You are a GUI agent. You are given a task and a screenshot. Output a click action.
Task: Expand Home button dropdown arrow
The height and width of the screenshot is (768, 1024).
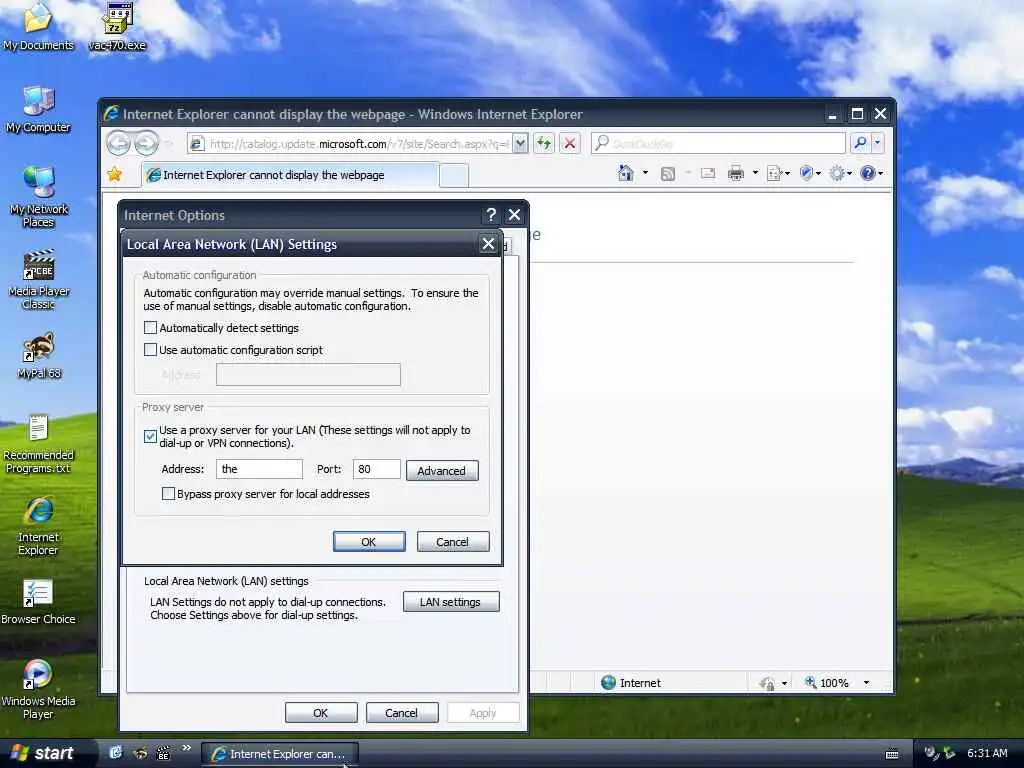point(645,173)
